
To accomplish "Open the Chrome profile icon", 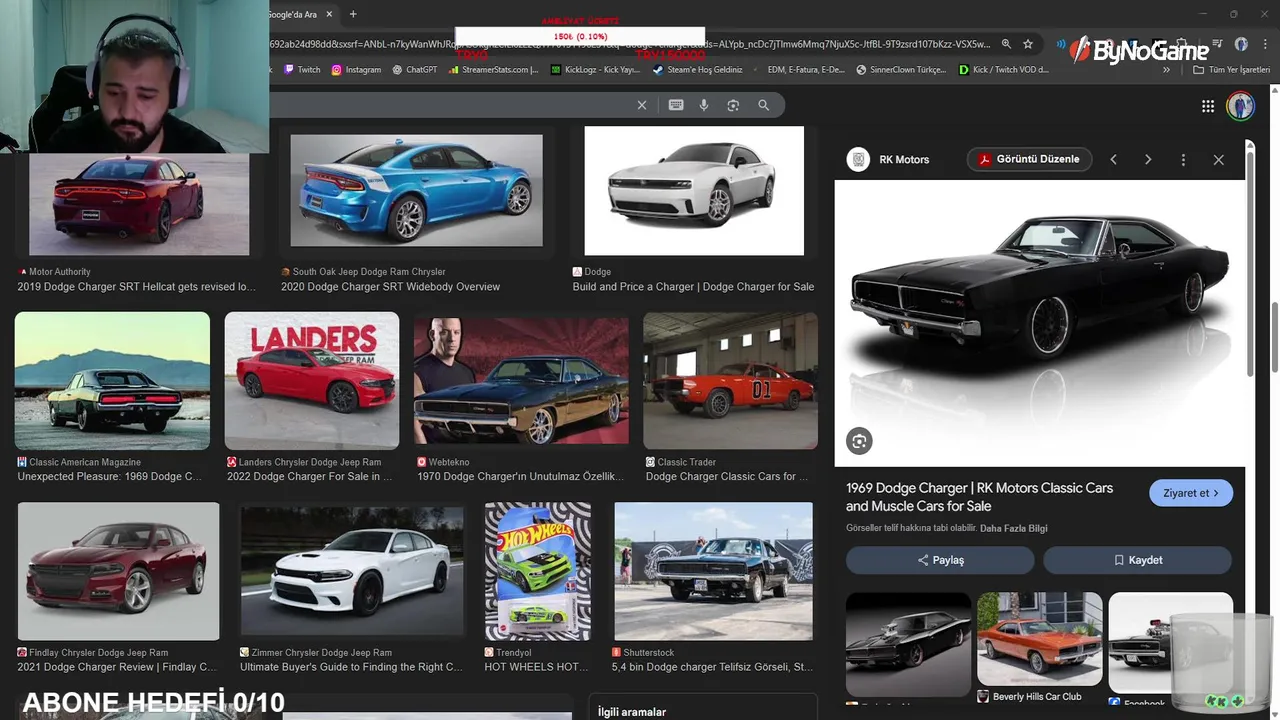I will tap(1241, 44).
